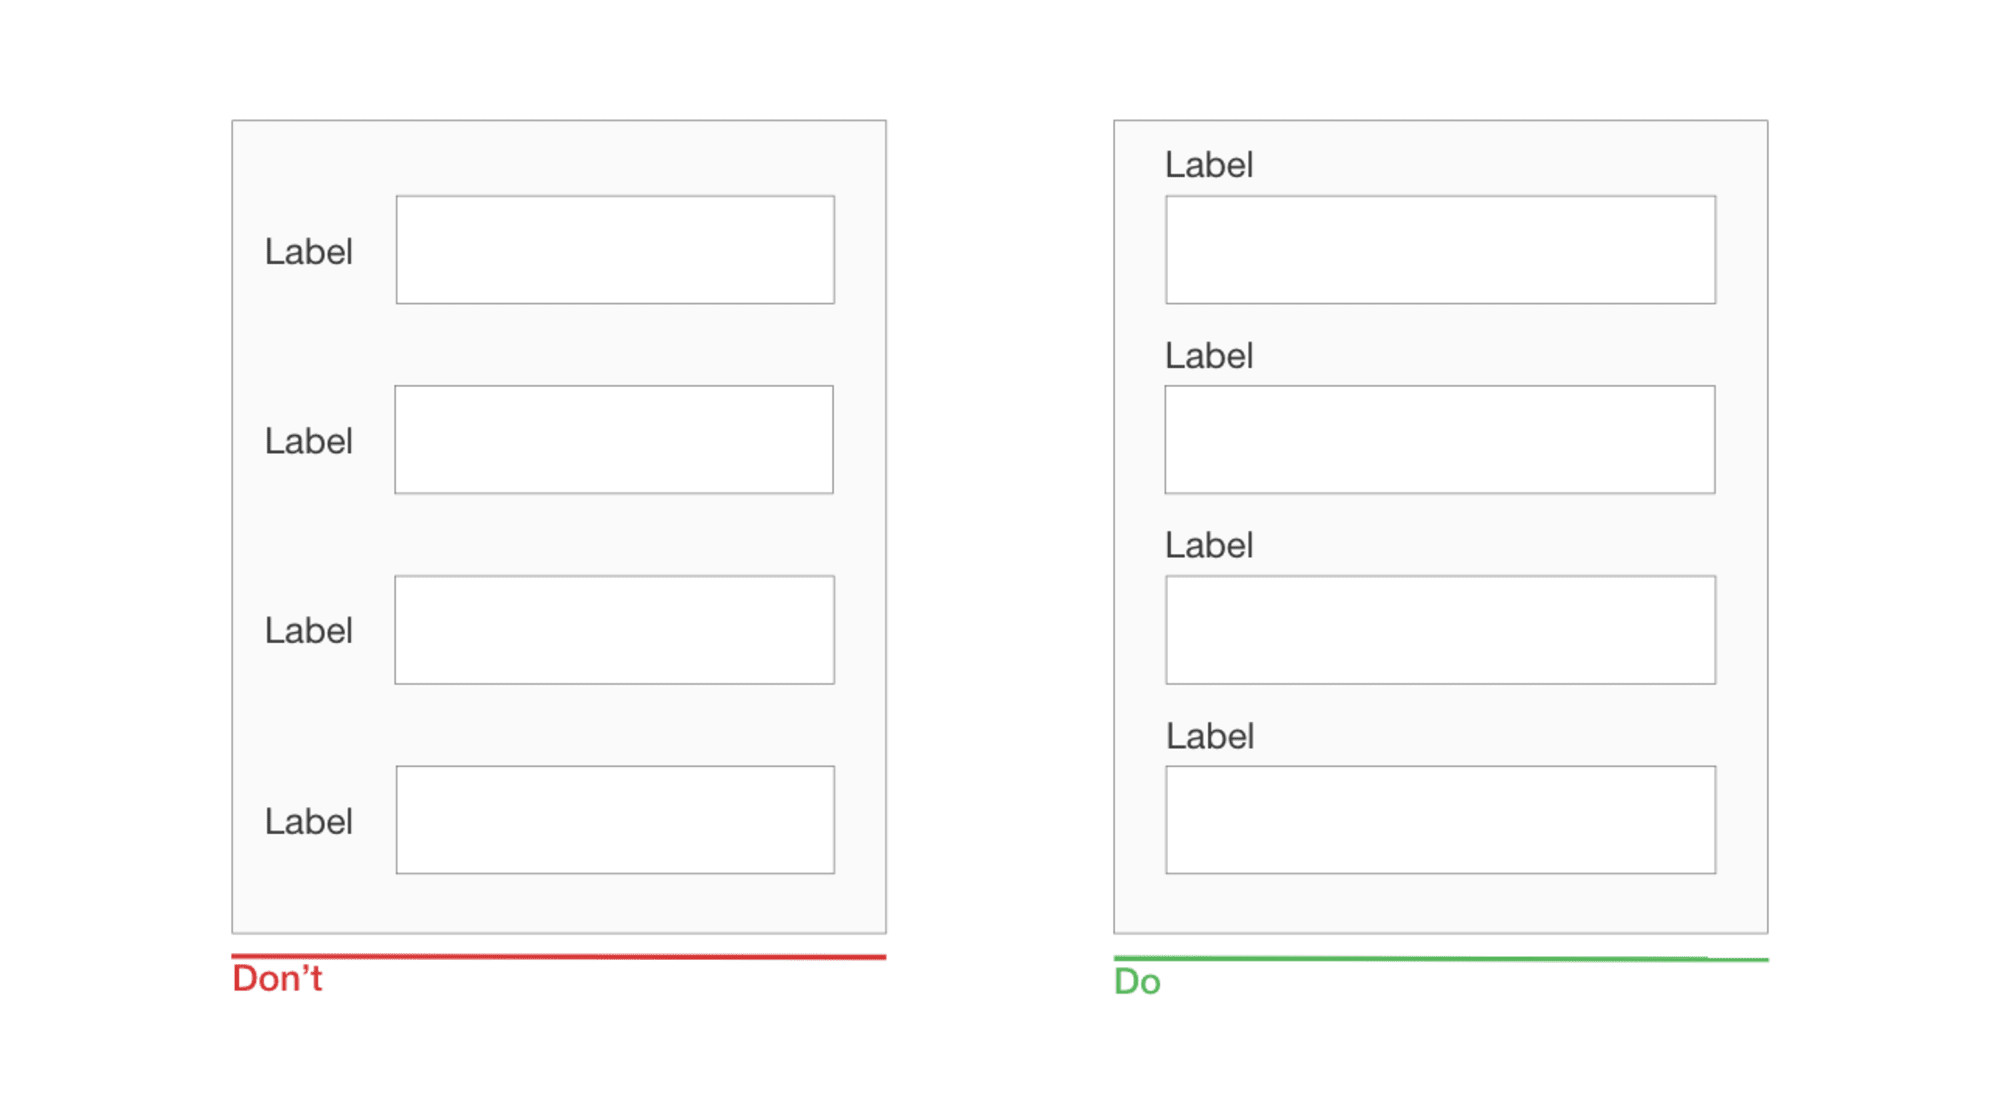Click the second top-aligned Label in the Do form
The image size is (2000, 1118).
pos(1209,356)
